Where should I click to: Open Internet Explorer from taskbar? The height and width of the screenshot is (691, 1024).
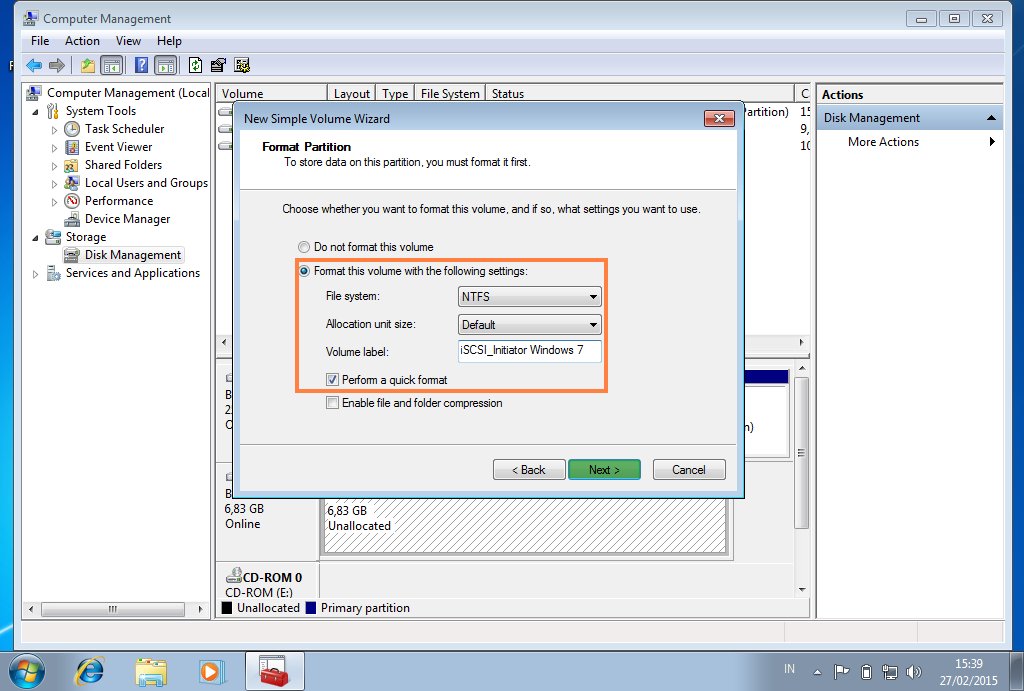90,671
